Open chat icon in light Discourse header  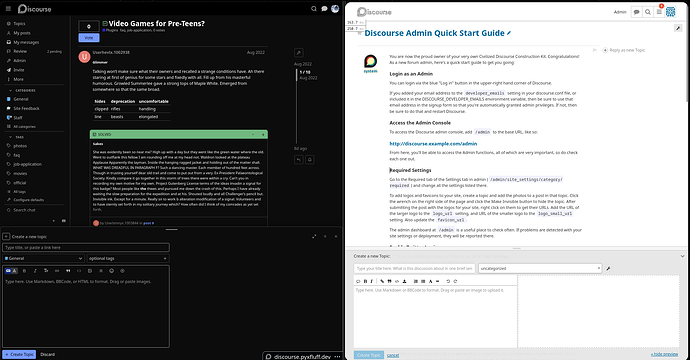[x=636, y=12]
